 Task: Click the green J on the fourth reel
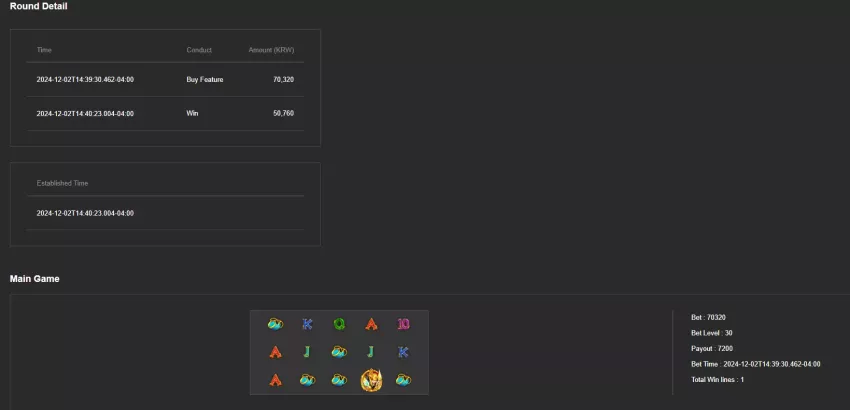click(371, 353)
